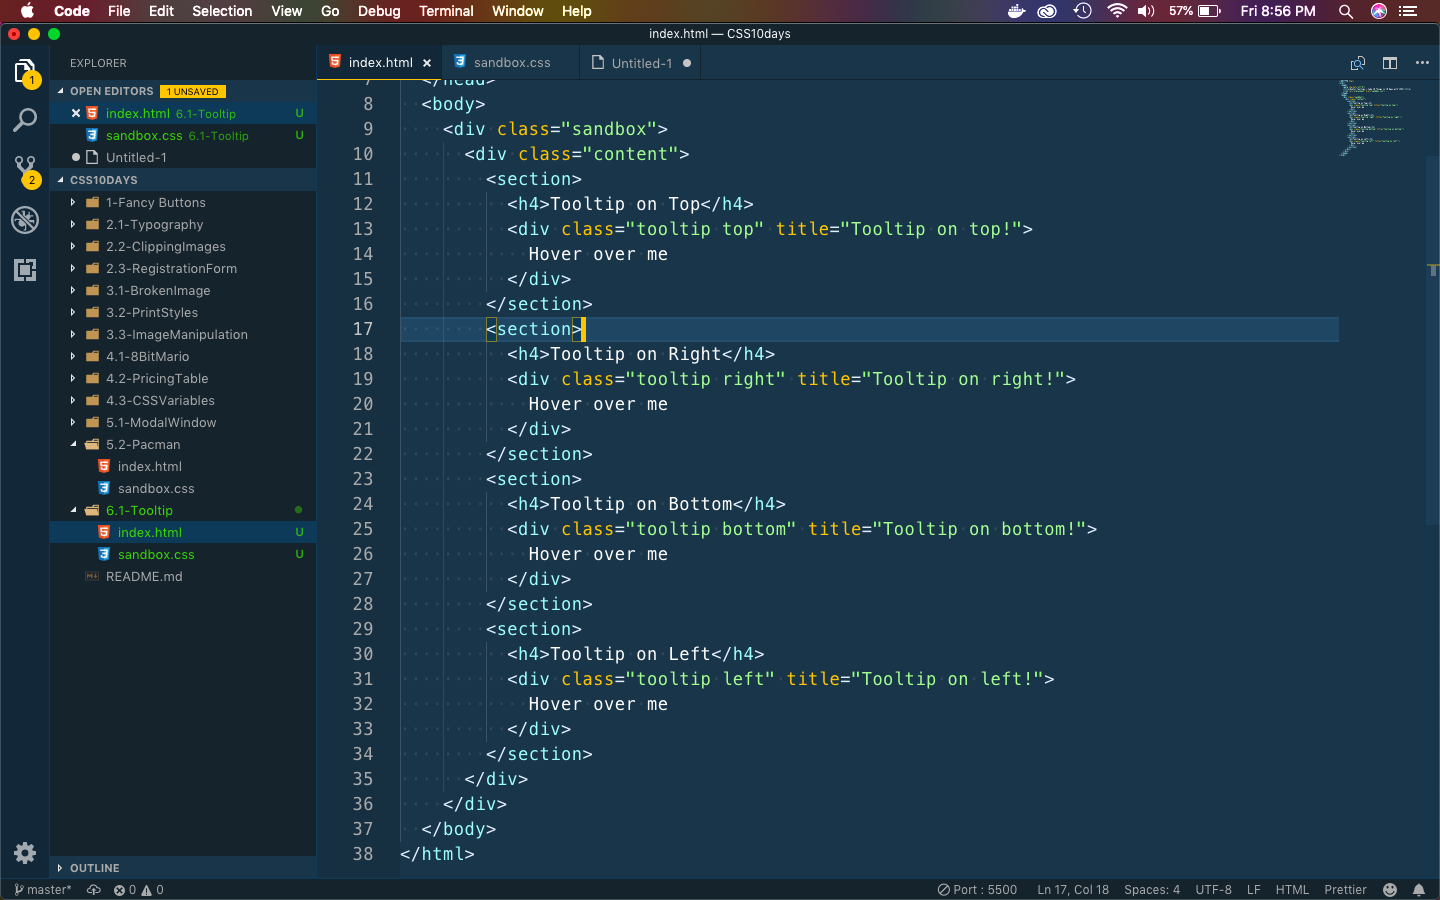Open the Creative Cloud menu bar icon
Viewport: 1440px width, 900px height.
(x=1048, y=11)
